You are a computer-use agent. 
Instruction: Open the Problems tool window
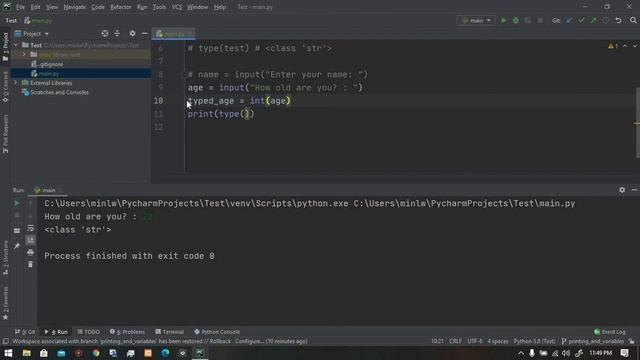pyautogui.click(x=127, y=332)
